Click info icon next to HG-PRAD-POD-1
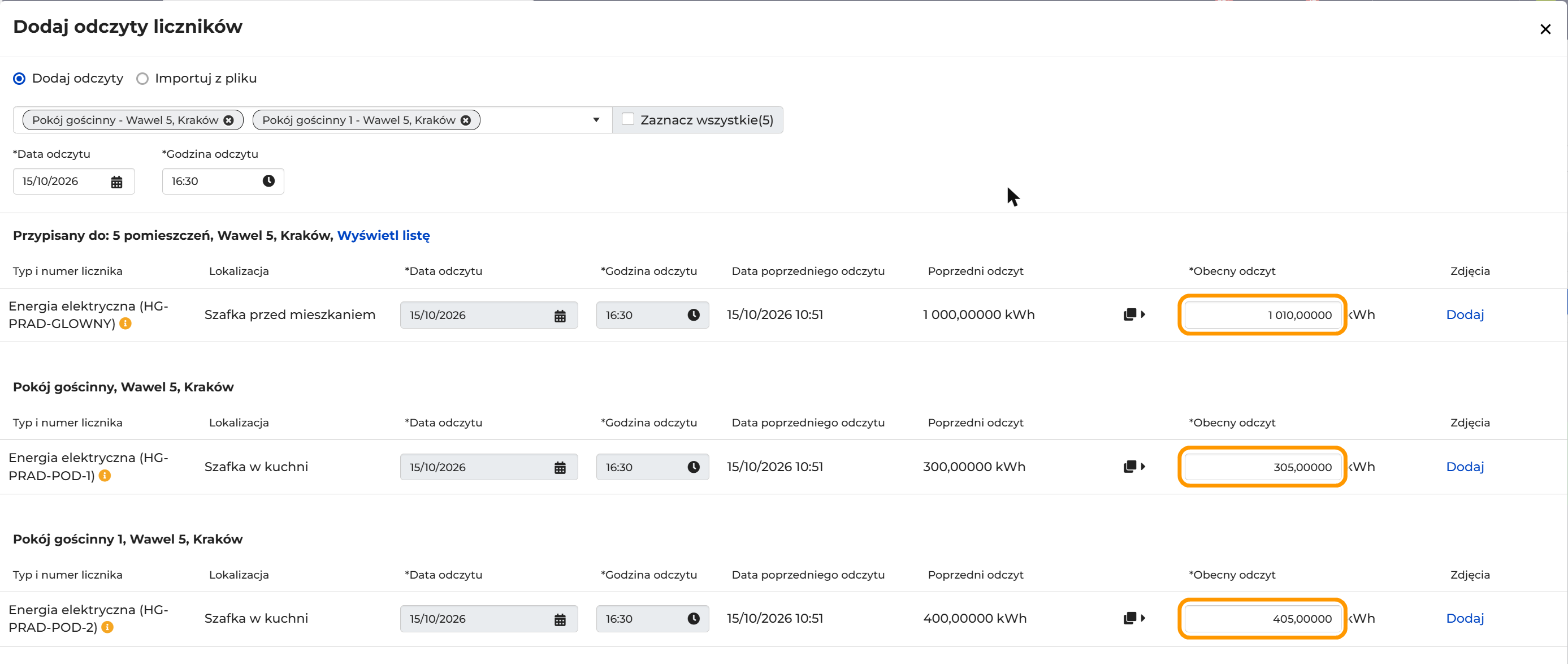 (104, 476)
